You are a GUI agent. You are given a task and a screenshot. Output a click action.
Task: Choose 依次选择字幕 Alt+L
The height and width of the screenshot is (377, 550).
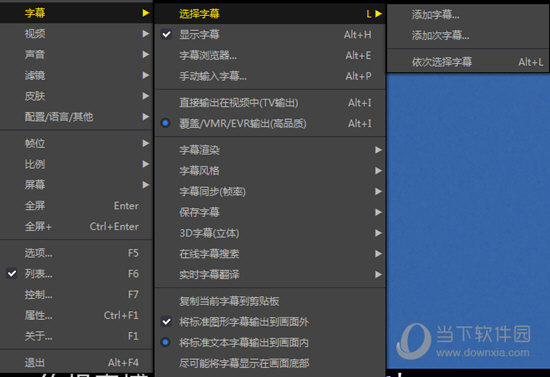coord(468,62)
